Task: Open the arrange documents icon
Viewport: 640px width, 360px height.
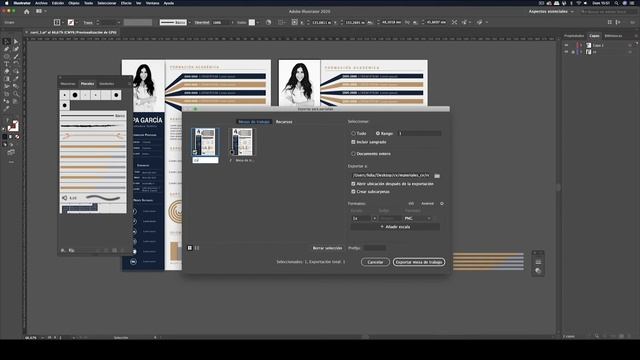Action: click(x=39, y=11)
